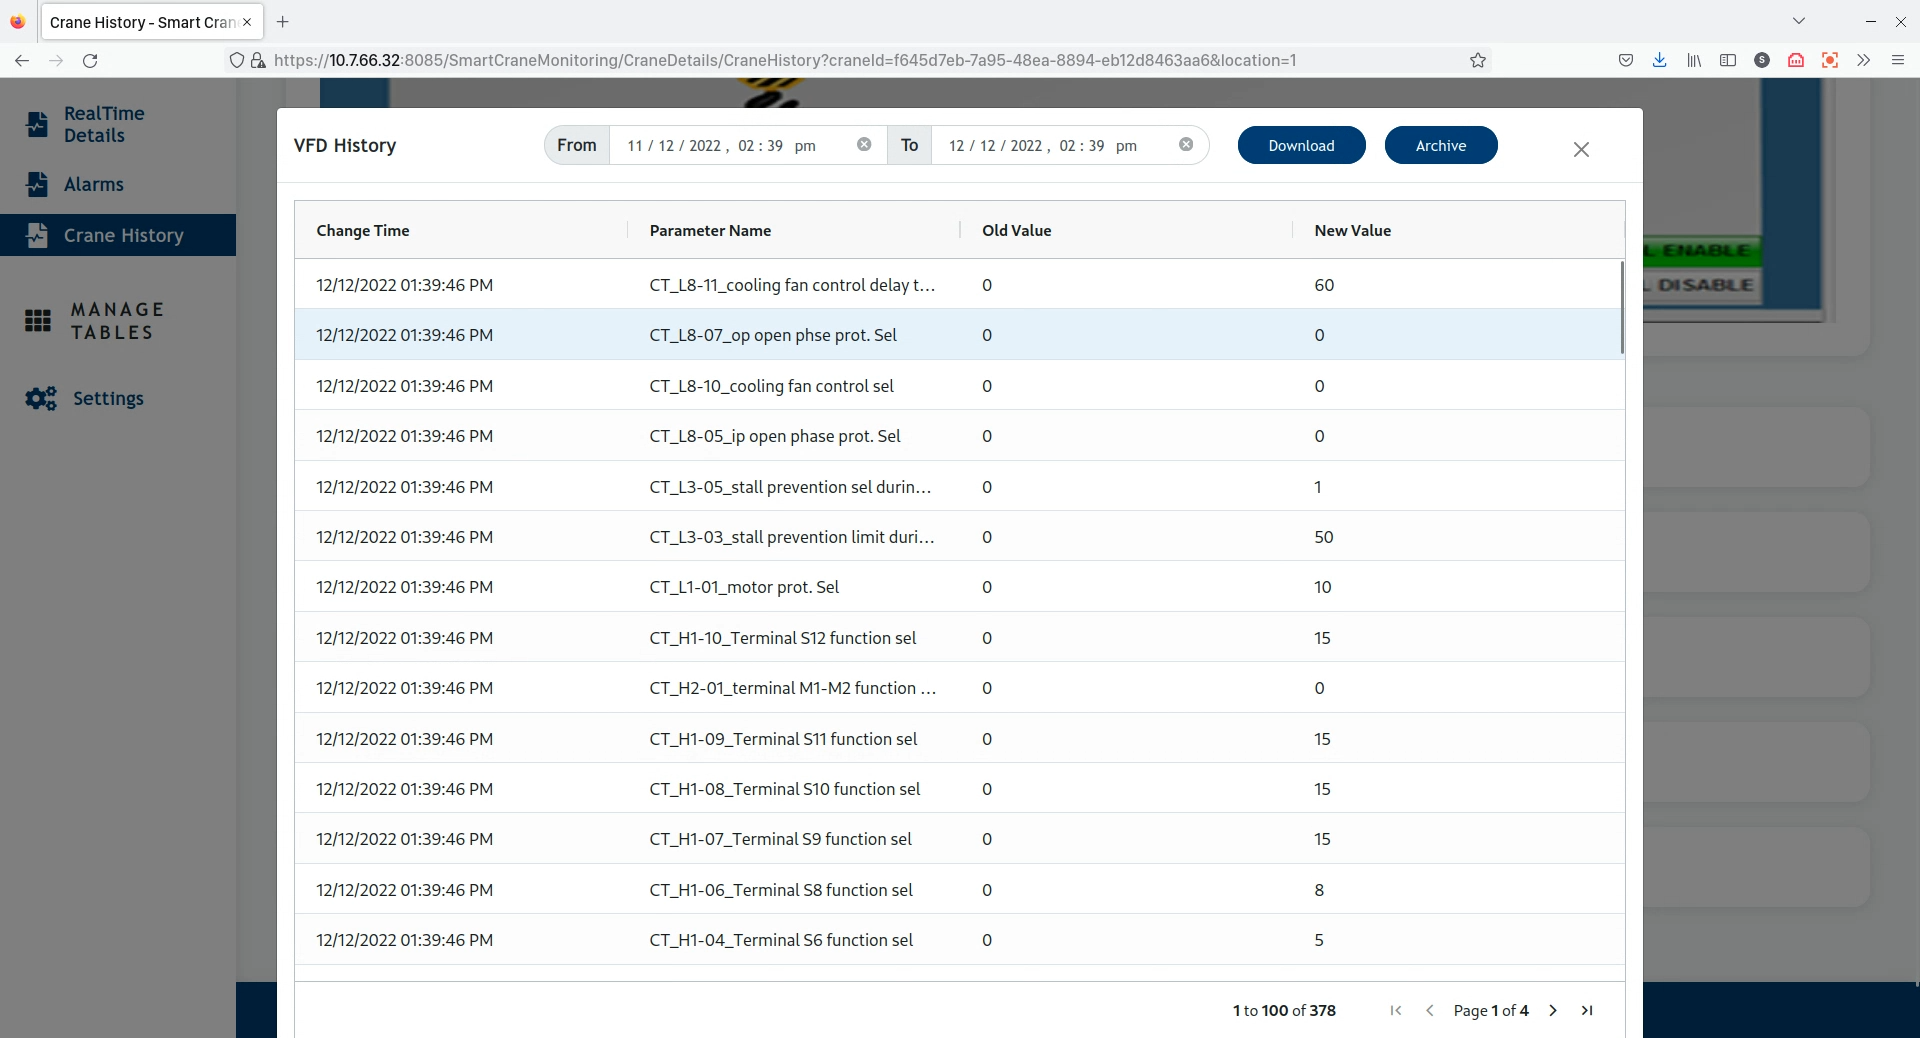Screen dimensions: 1920x1038
Task: Open new browser tab
Action: point(283,21)
